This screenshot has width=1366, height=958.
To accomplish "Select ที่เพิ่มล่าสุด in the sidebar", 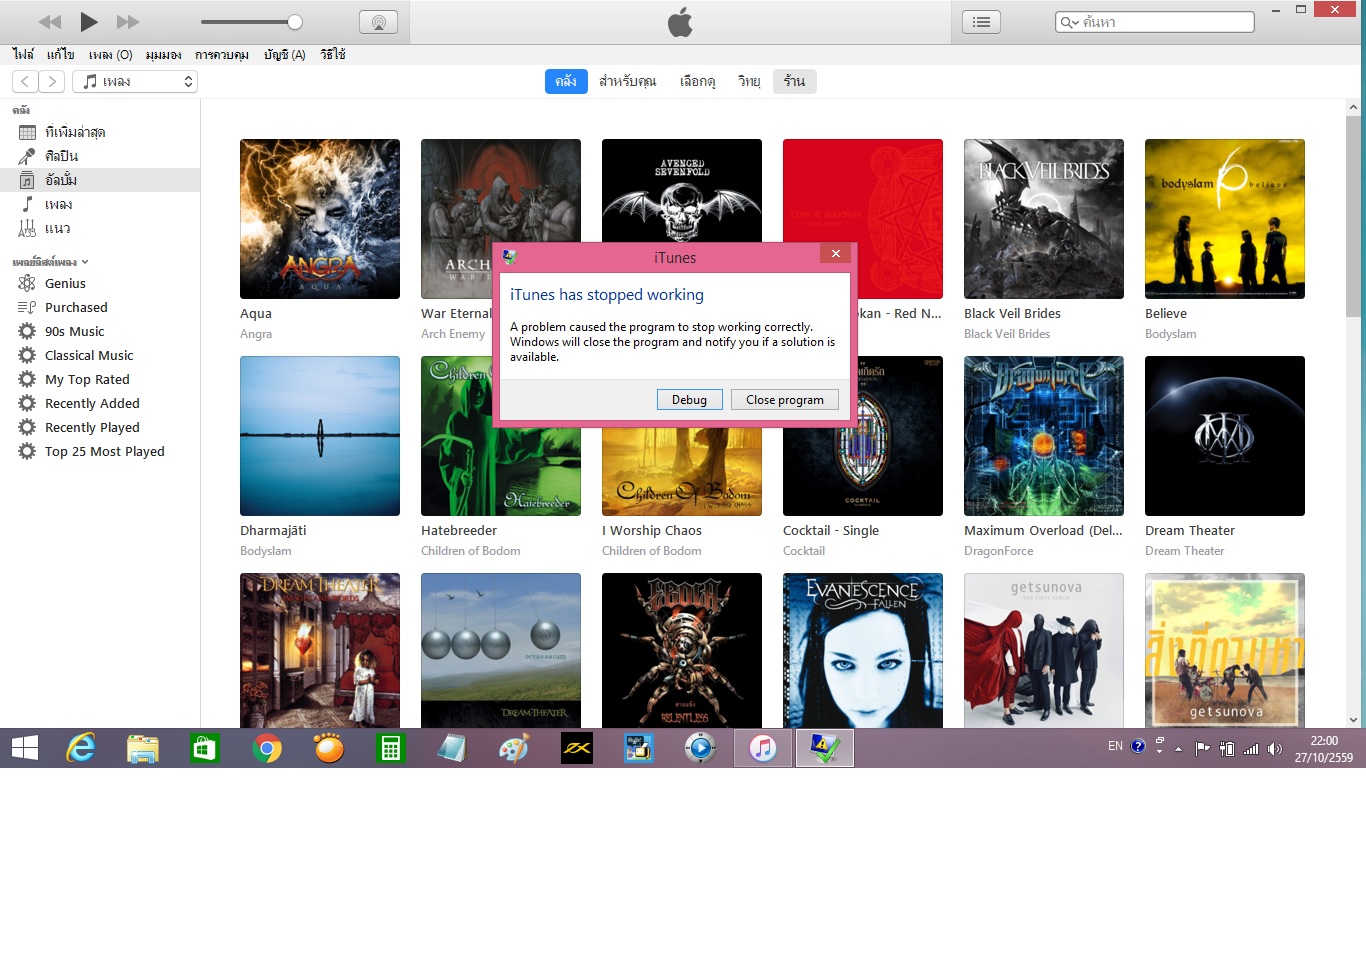I will click(75, 132).
